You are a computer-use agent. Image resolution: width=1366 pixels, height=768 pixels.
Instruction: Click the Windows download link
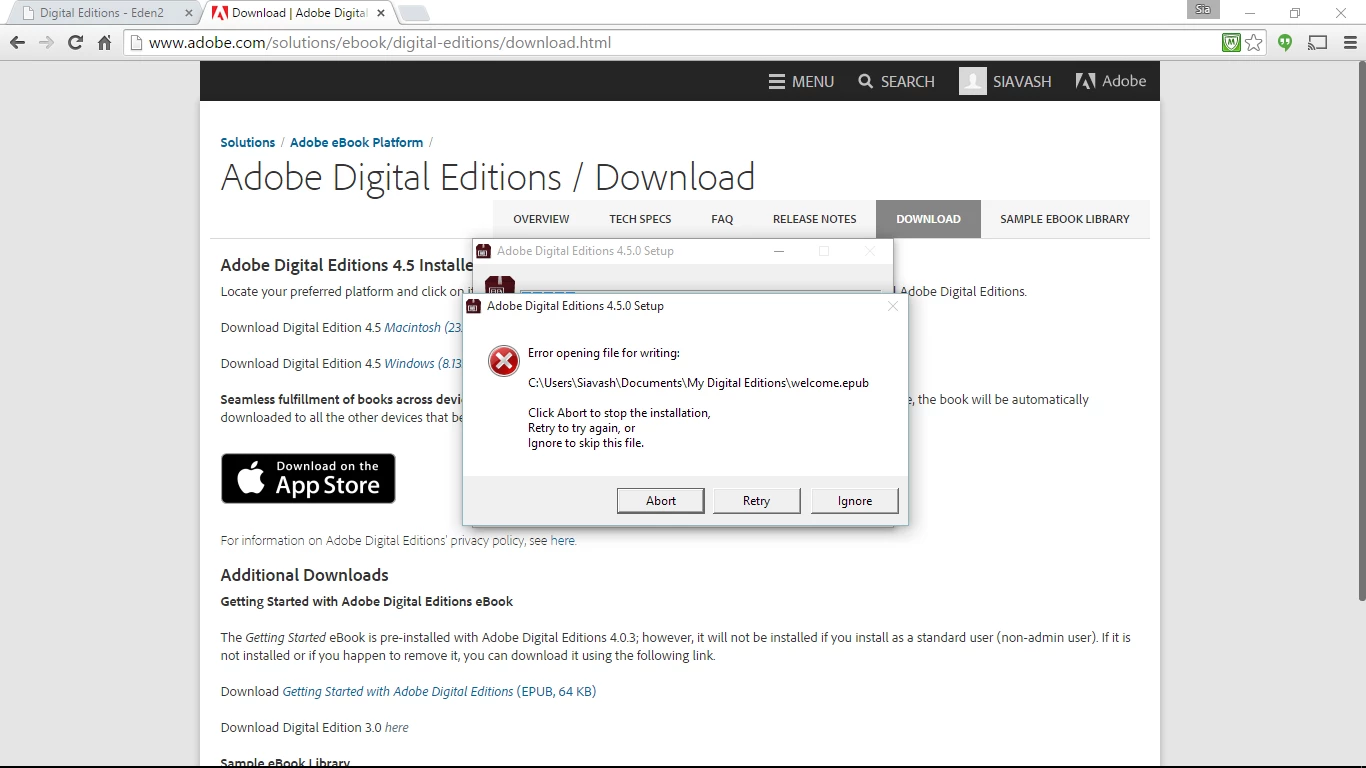(x=423, y=363)
